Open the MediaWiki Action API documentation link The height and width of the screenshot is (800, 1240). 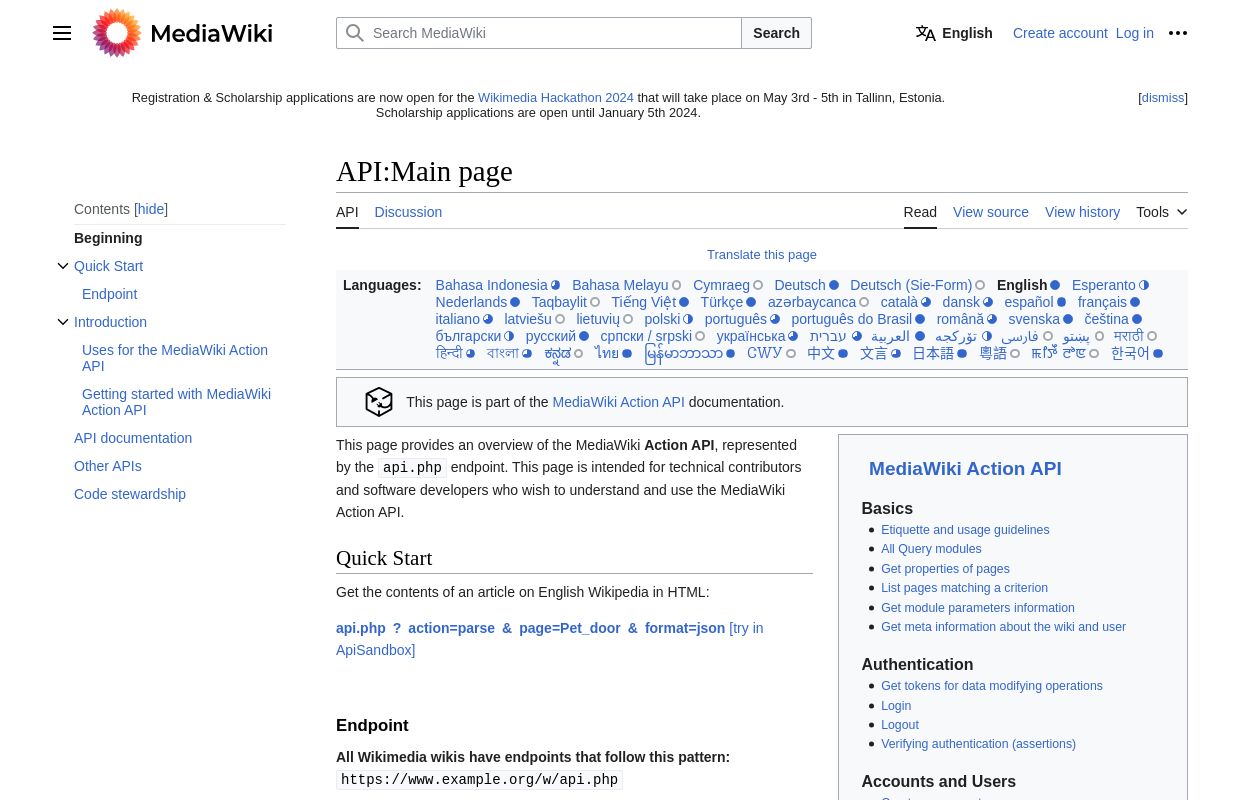point(618,402)
